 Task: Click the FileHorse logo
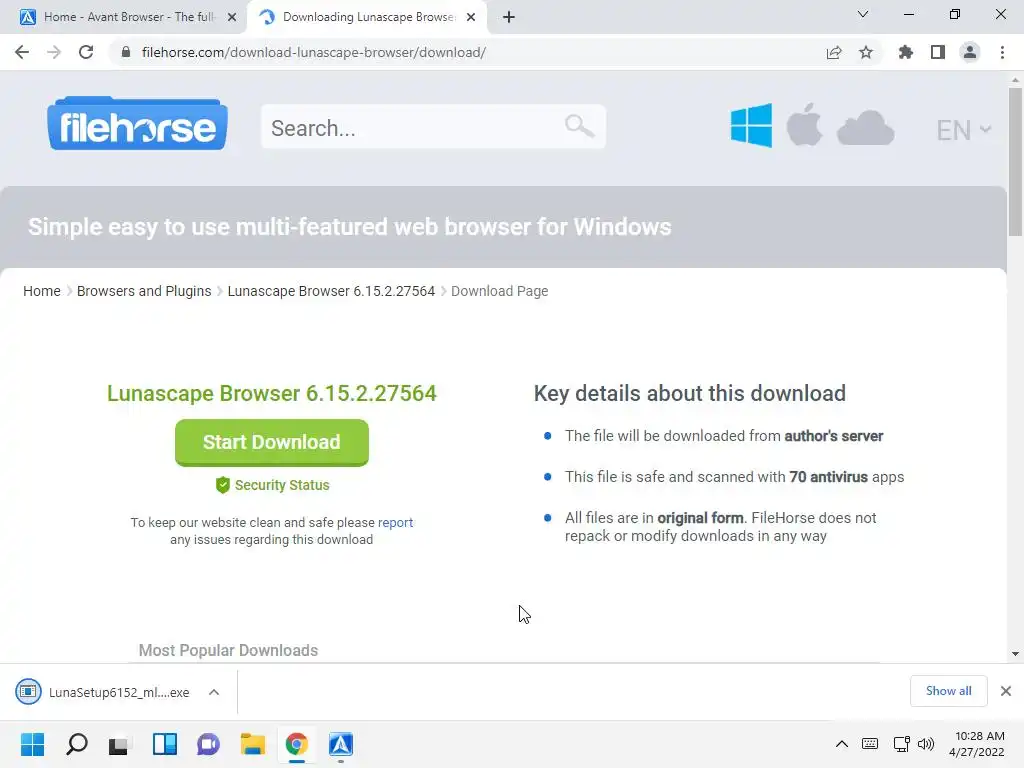[137, 123]
